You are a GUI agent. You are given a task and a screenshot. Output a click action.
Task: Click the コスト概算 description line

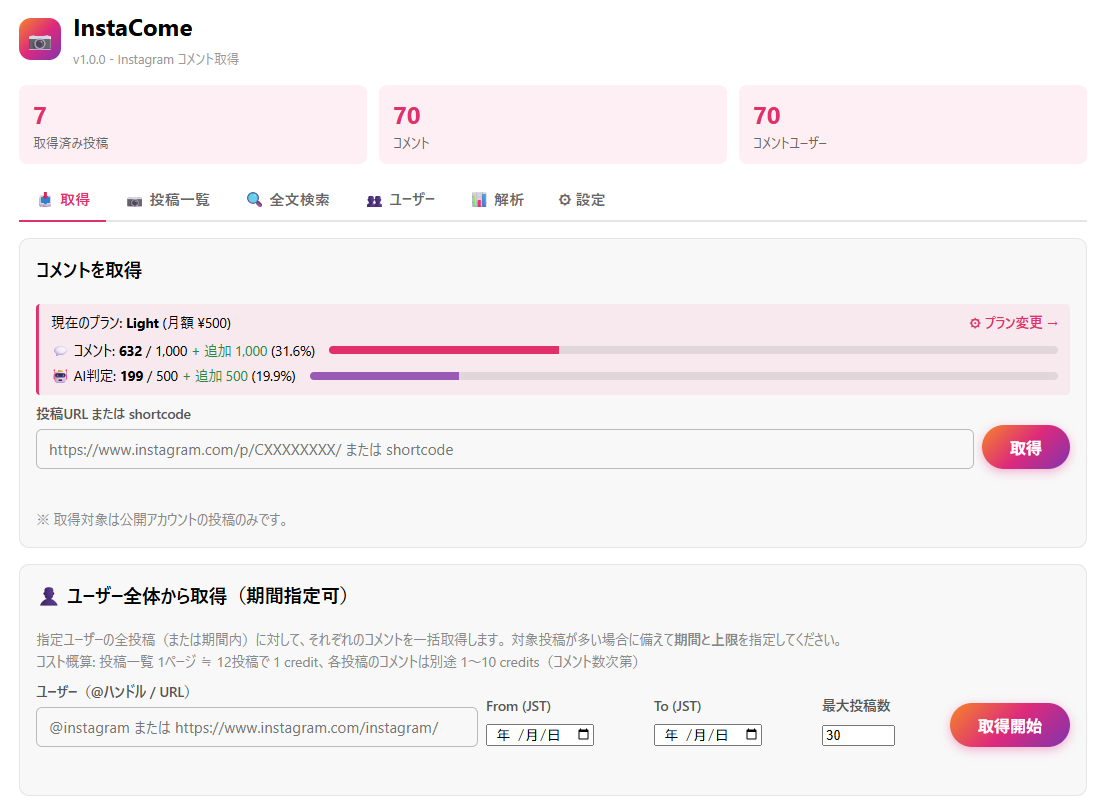coord(338,663)
